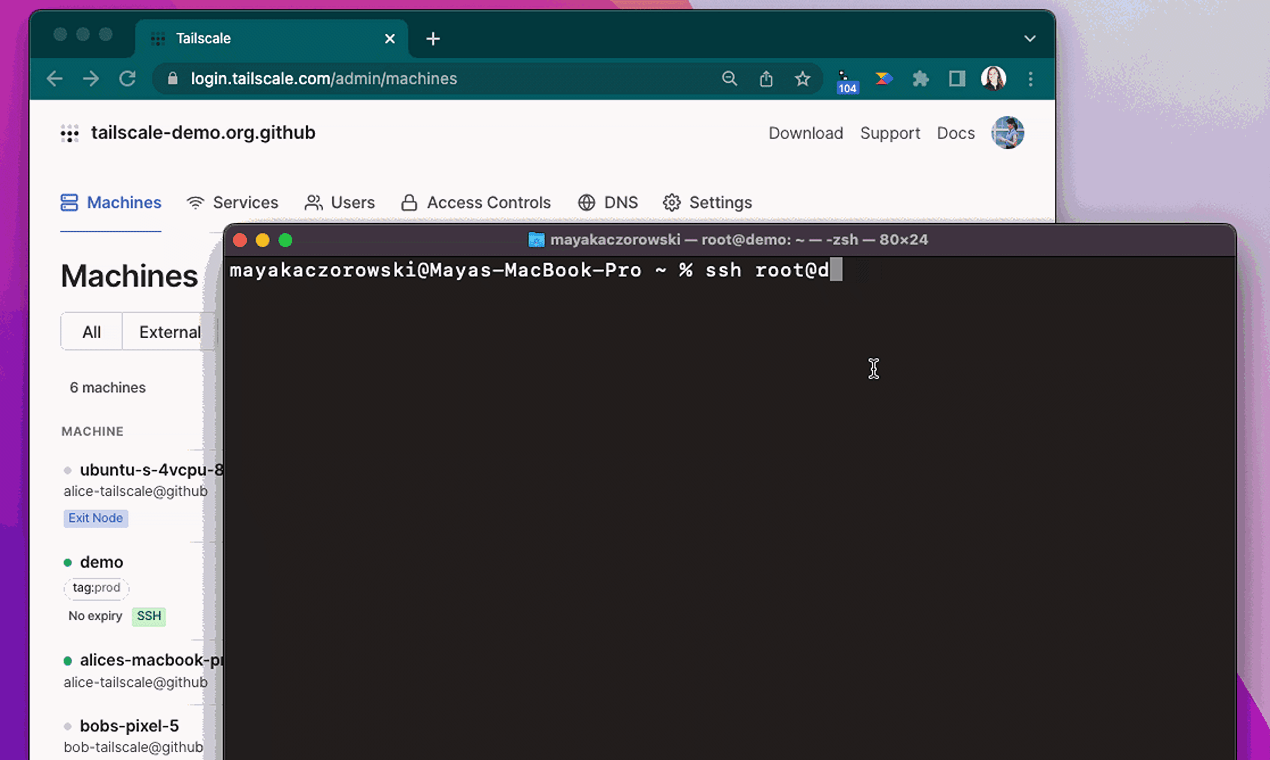Screen dimensions: 1270x760
Task: Open the Access Controls tab
Action: click(476, 203)
